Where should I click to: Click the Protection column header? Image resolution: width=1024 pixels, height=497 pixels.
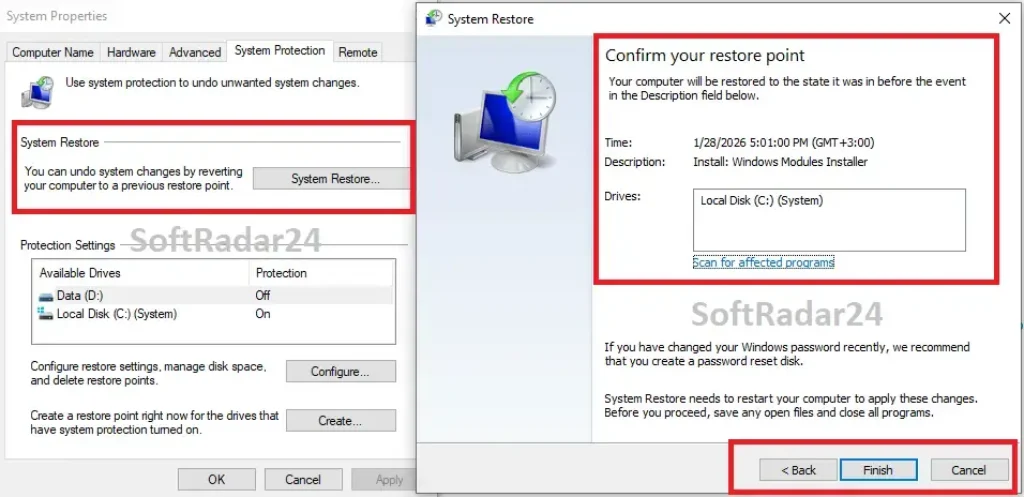(321, 273)
